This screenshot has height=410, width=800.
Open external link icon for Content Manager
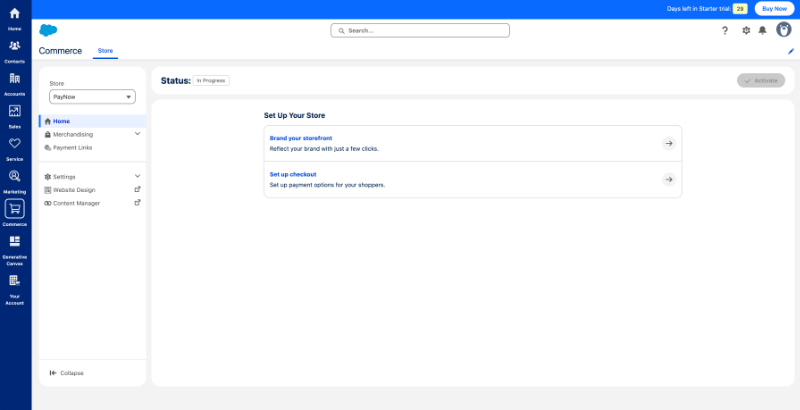pos(137,202)
